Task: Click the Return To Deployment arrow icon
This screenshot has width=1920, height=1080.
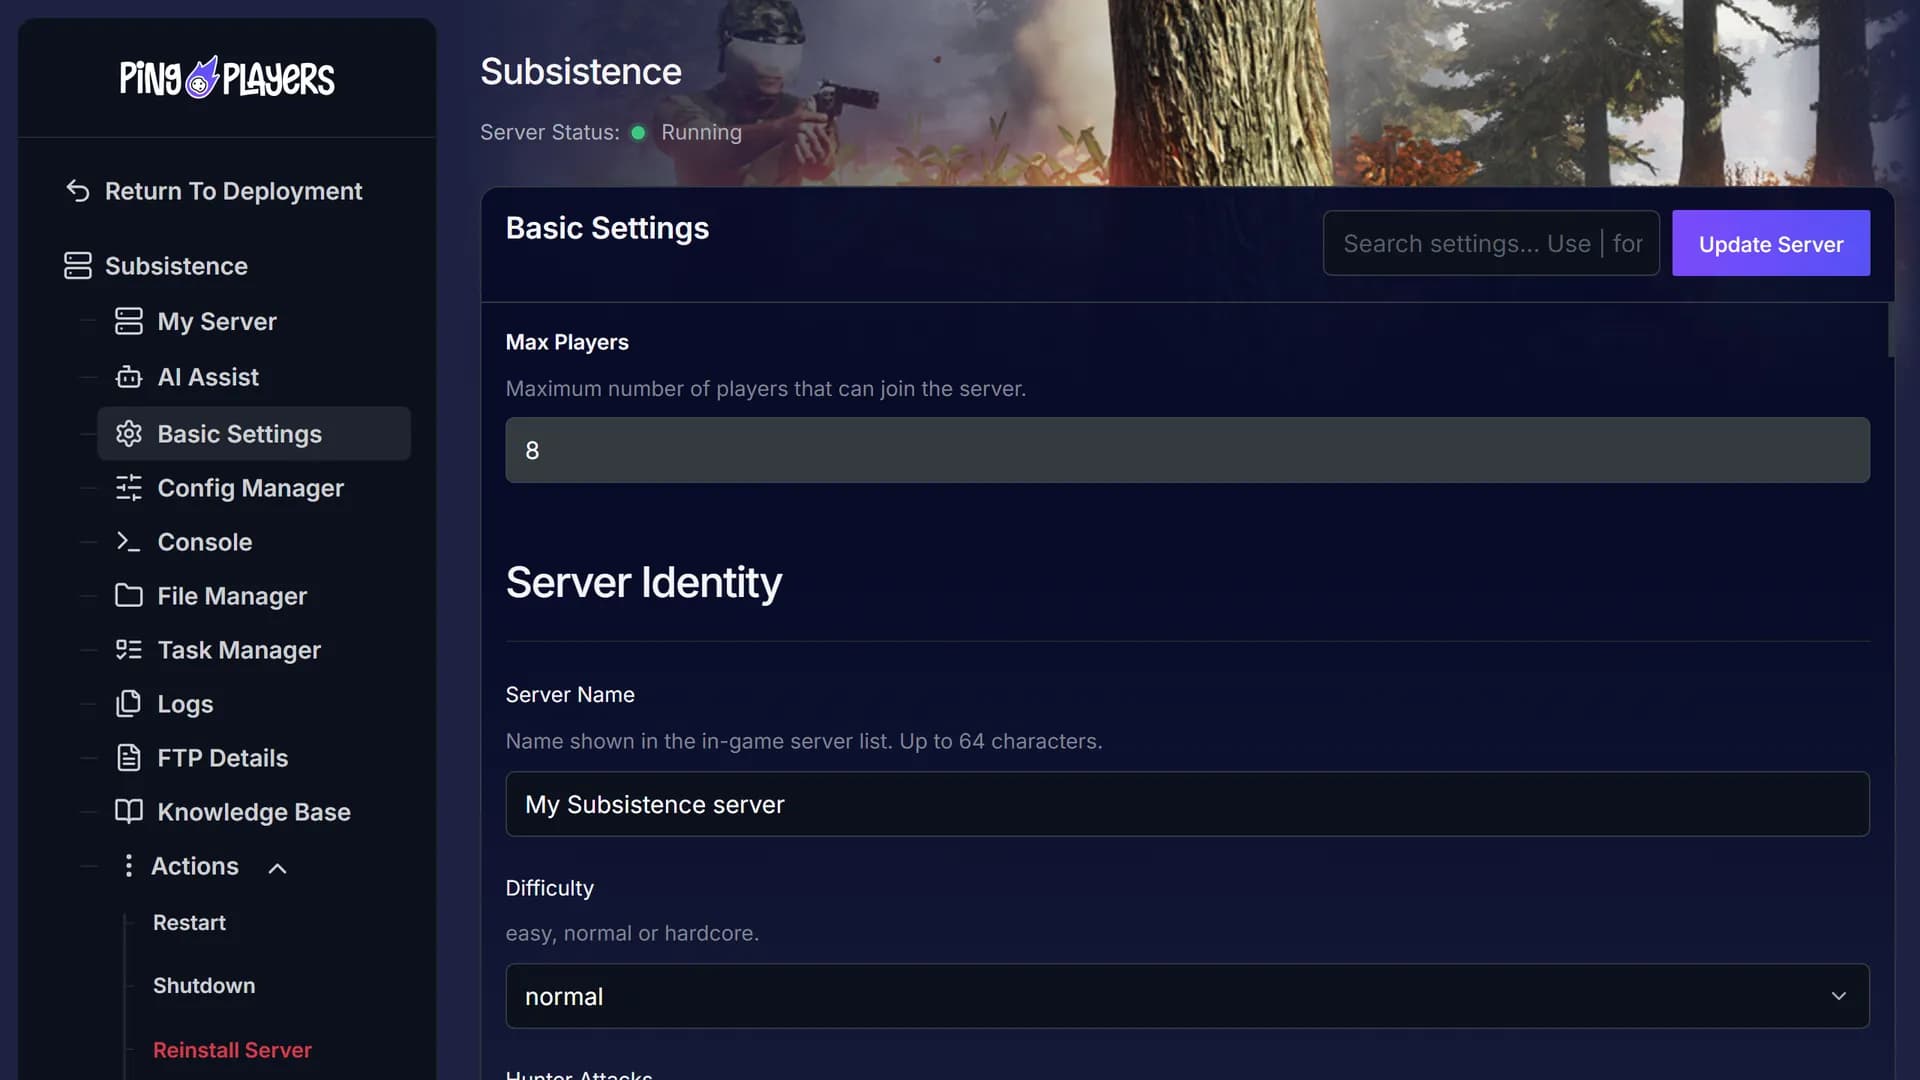Action: [78, 190]
